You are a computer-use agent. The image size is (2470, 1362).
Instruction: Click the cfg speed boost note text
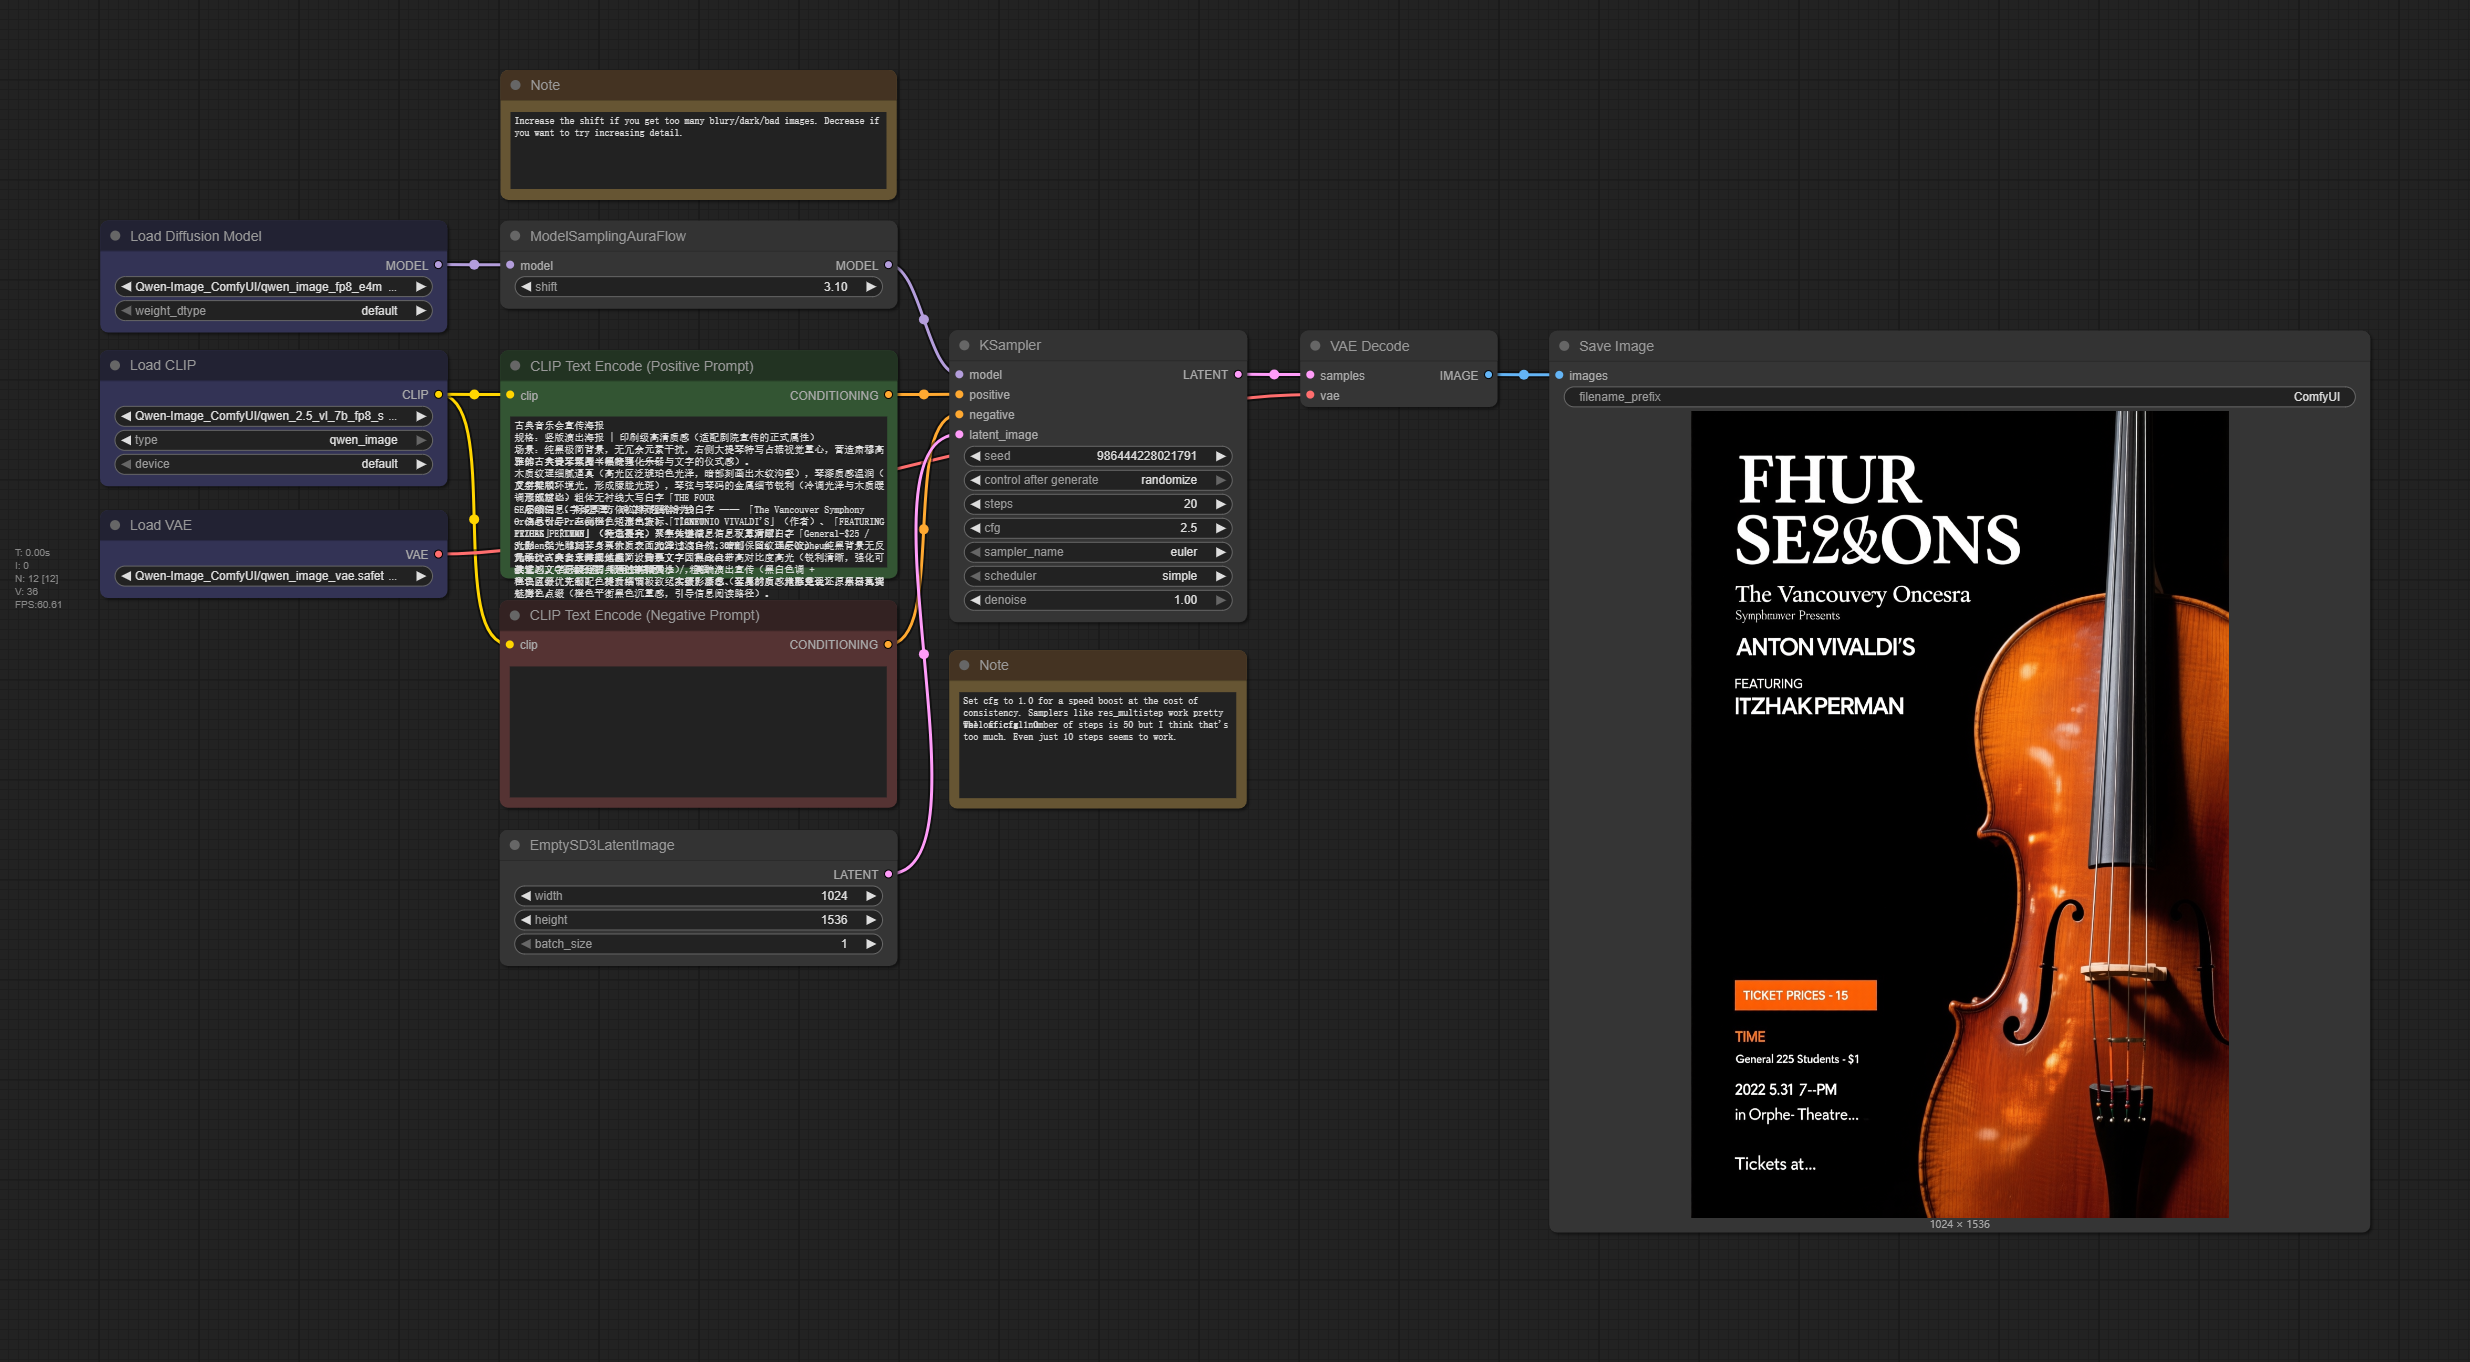click(x=1097, y=745)
